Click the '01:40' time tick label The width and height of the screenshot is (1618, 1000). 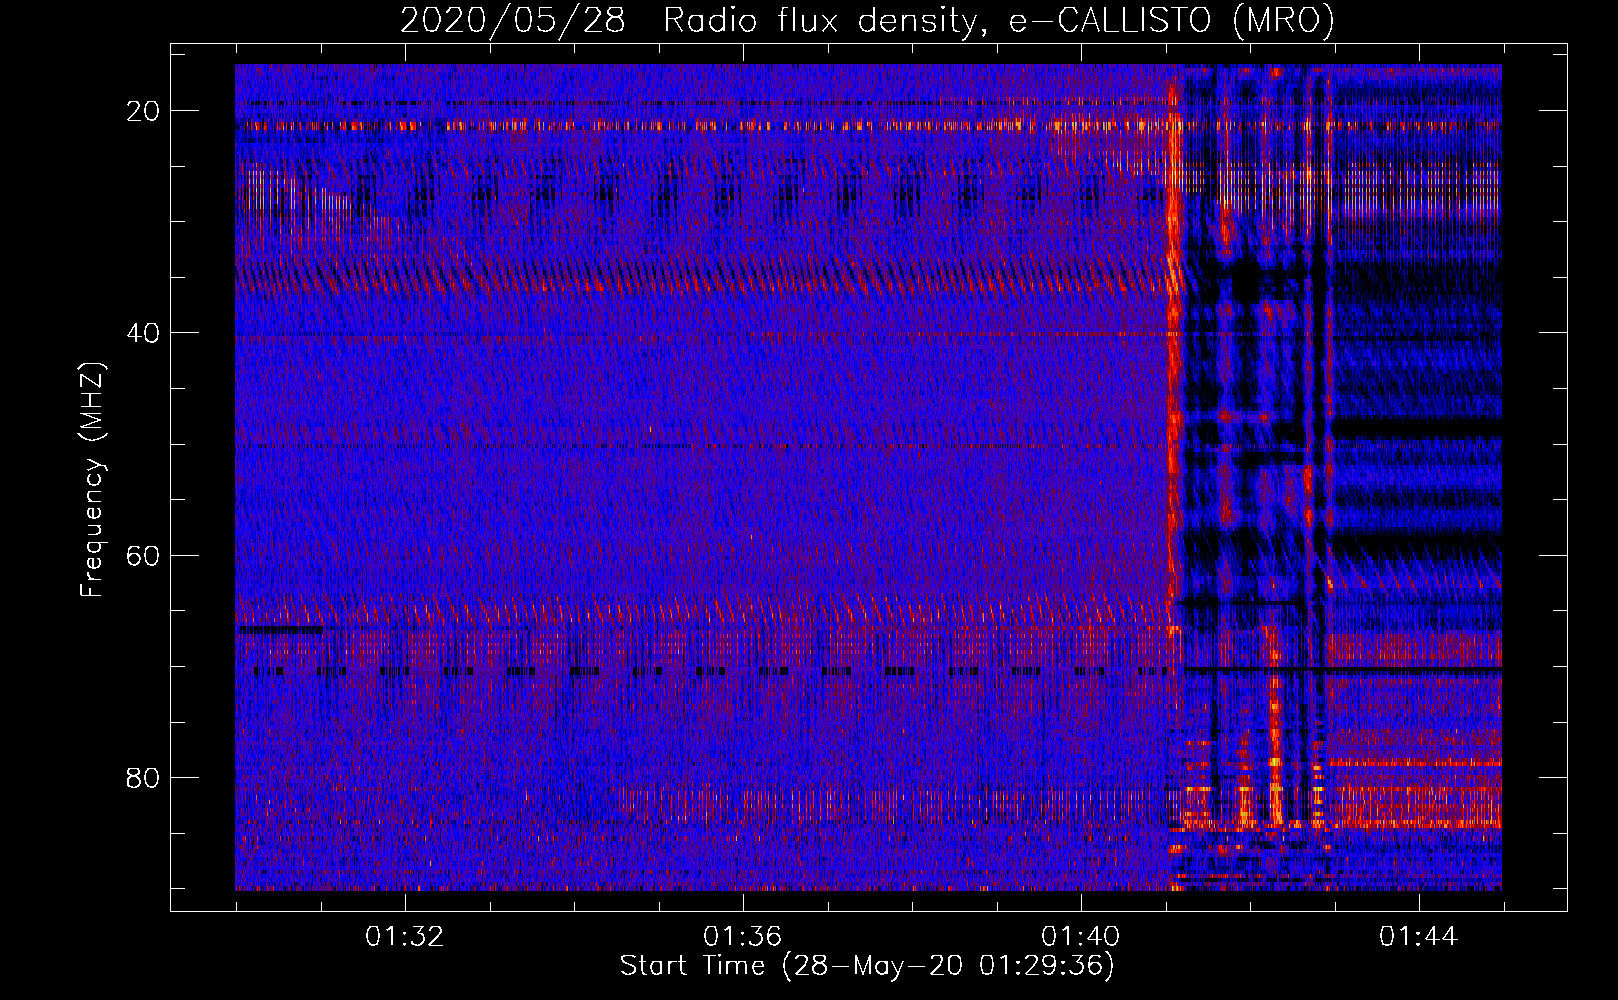[x=1080, y=937]
